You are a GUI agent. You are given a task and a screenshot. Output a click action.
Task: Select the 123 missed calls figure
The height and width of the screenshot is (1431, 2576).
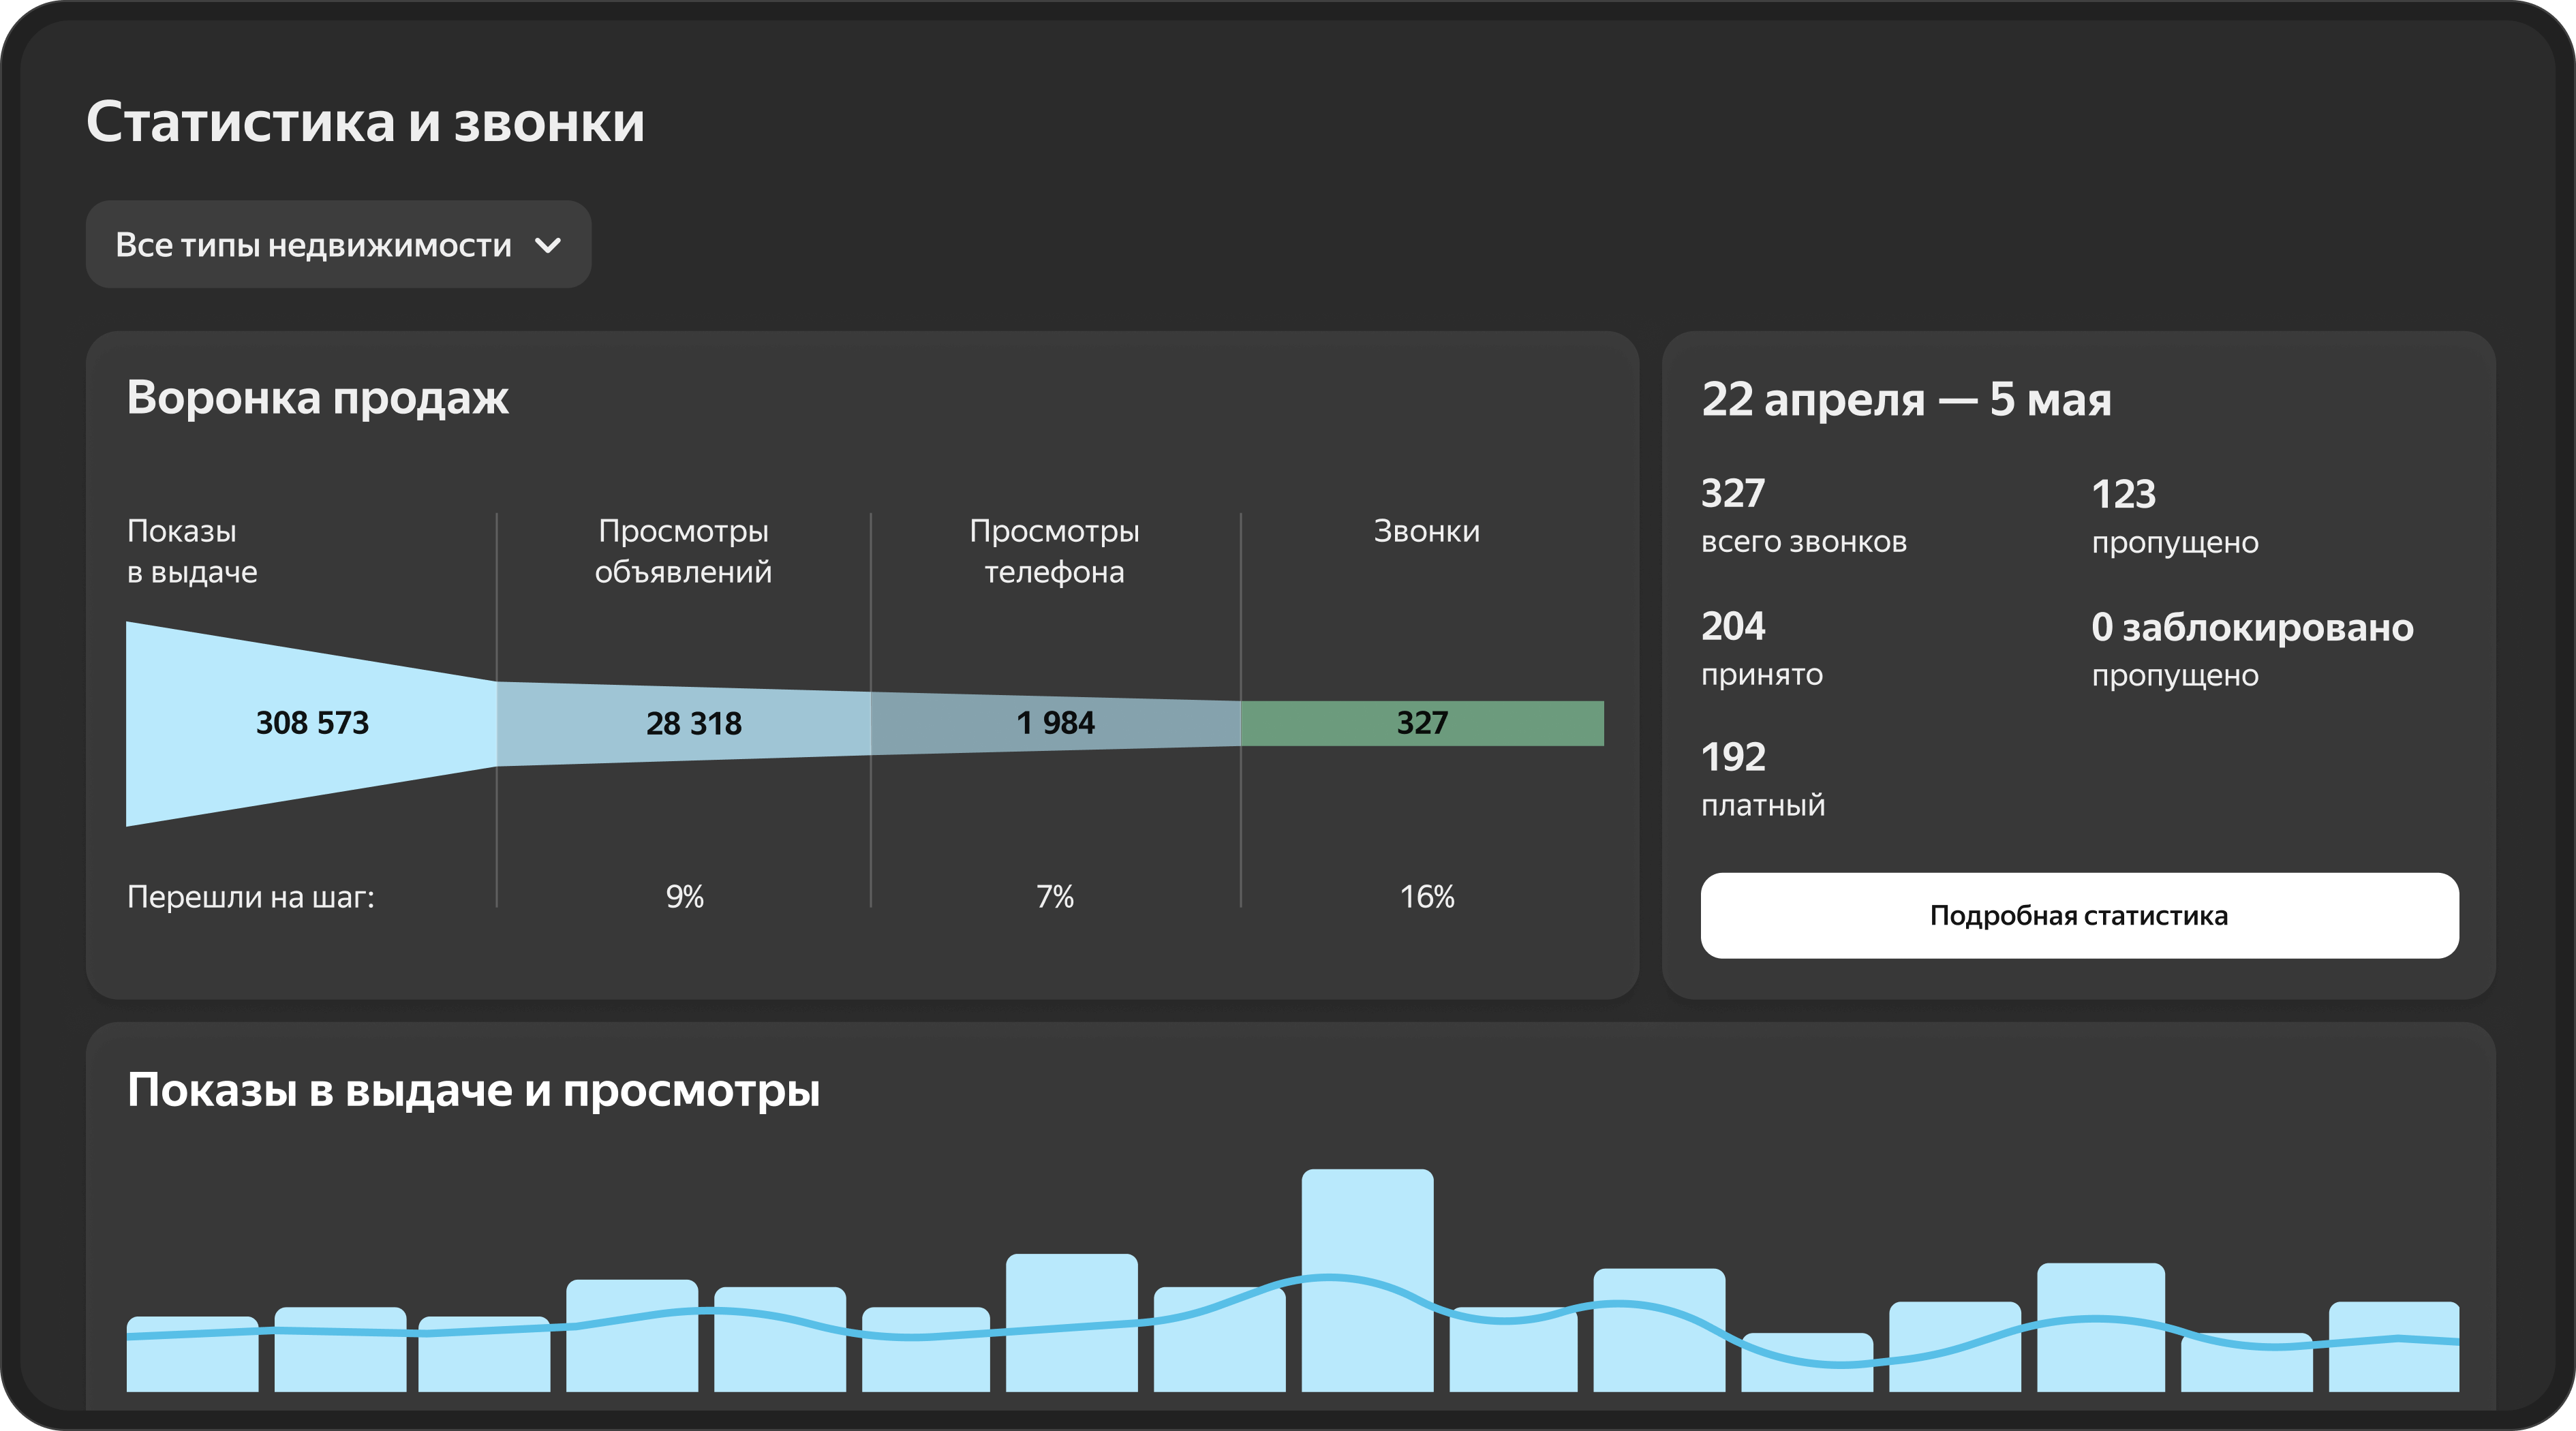click(2123, 494)
